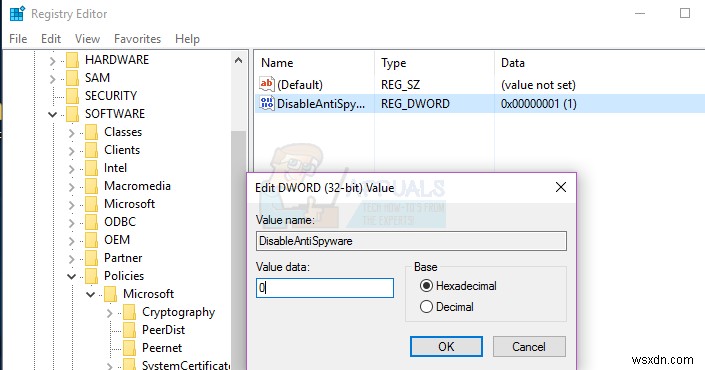Select the Partner folder icon

click(x=92, y=258)
